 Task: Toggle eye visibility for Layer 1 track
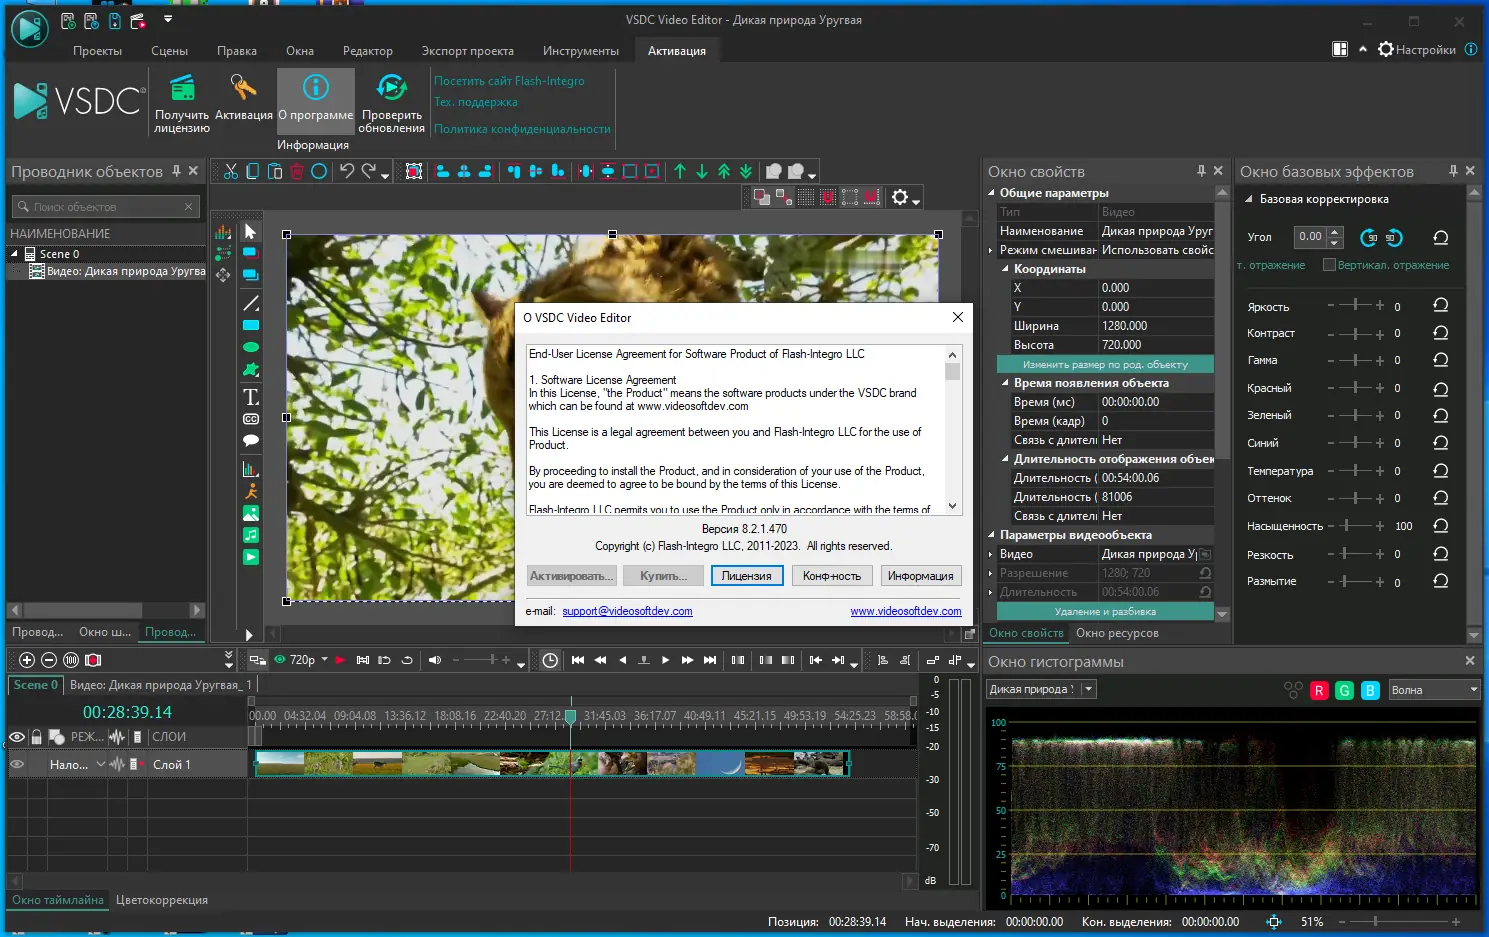click(17, 764)
